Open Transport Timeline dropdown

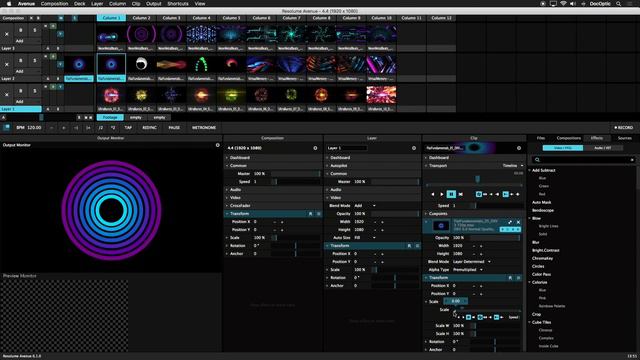pos(512,166)
